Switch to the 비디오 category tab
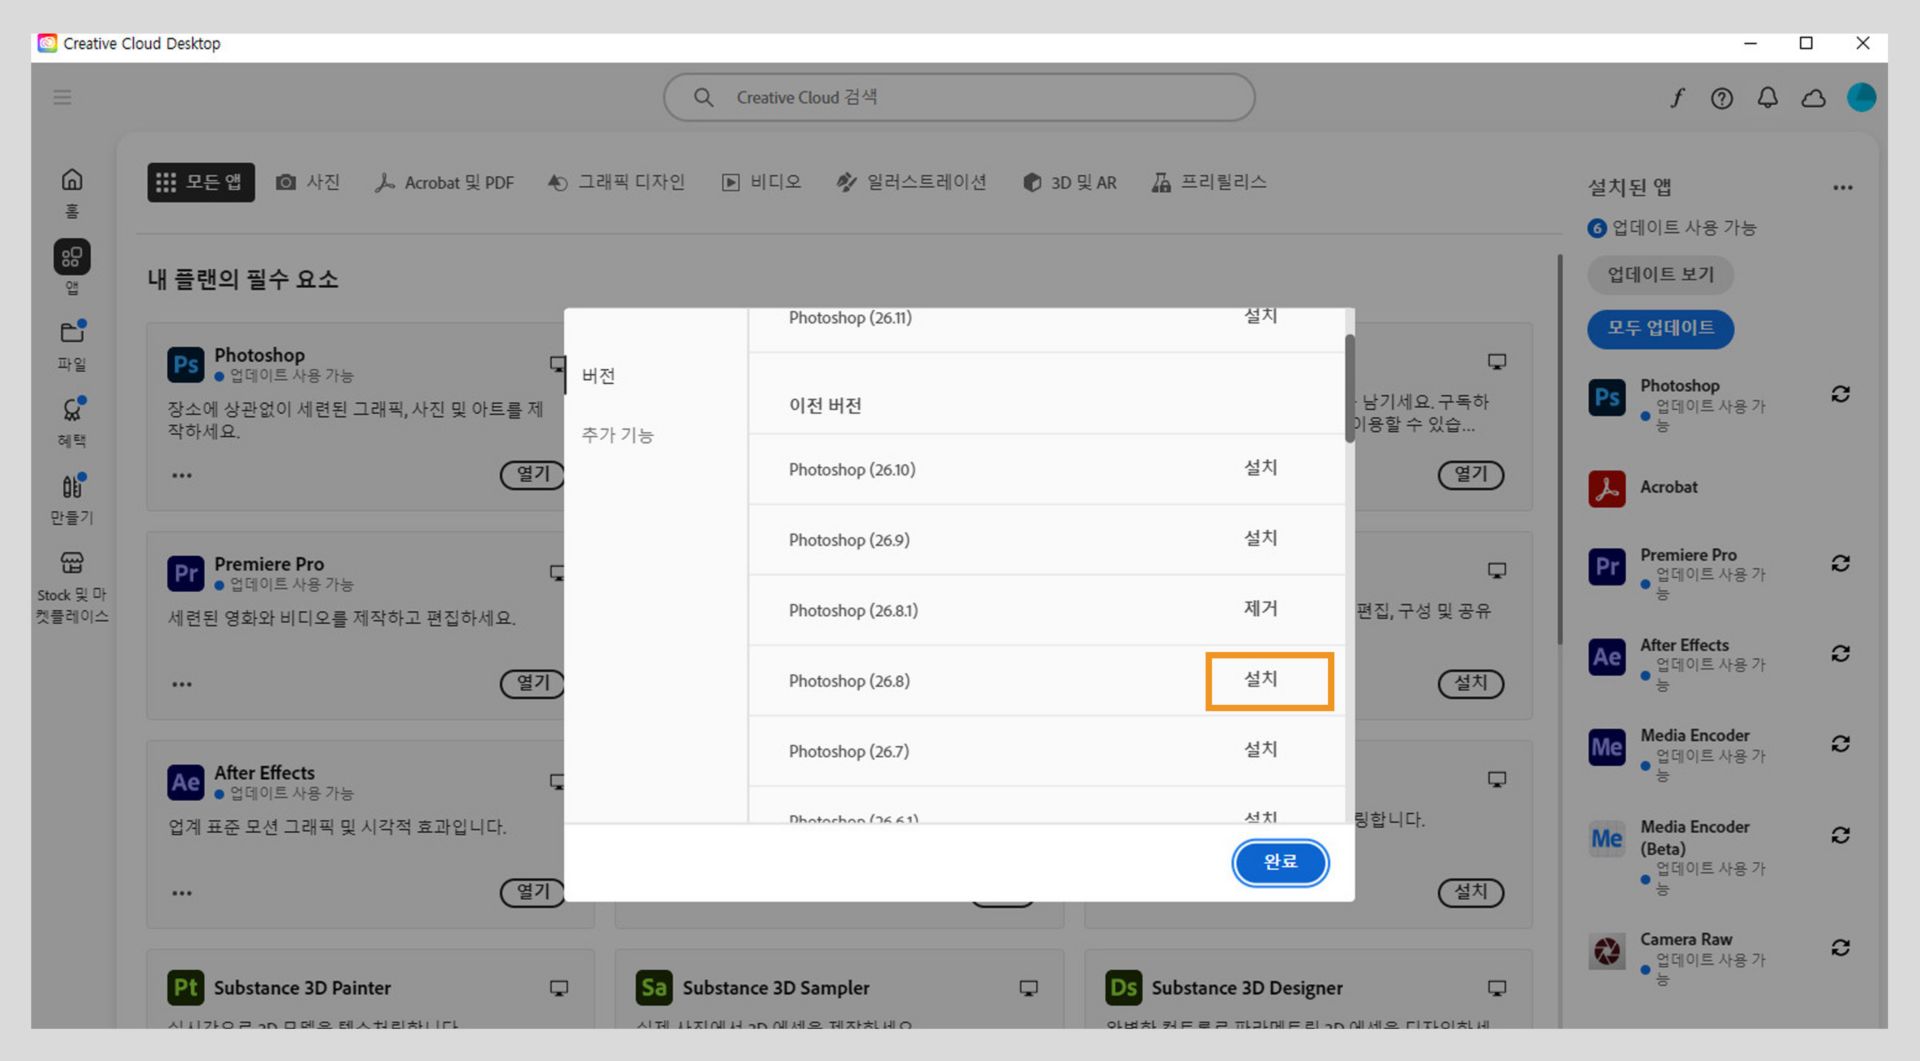Screen dimensions: 1920x1061 [761, 182]
